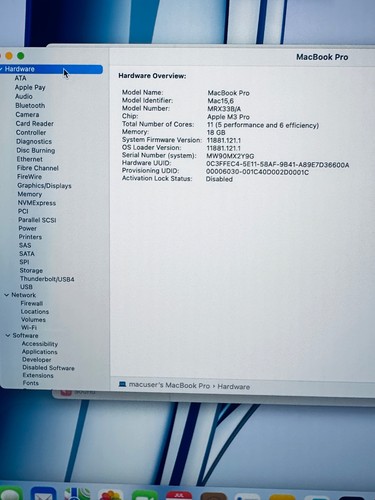Select Bluetooth in the sidebar

click(x=30, y=105)
